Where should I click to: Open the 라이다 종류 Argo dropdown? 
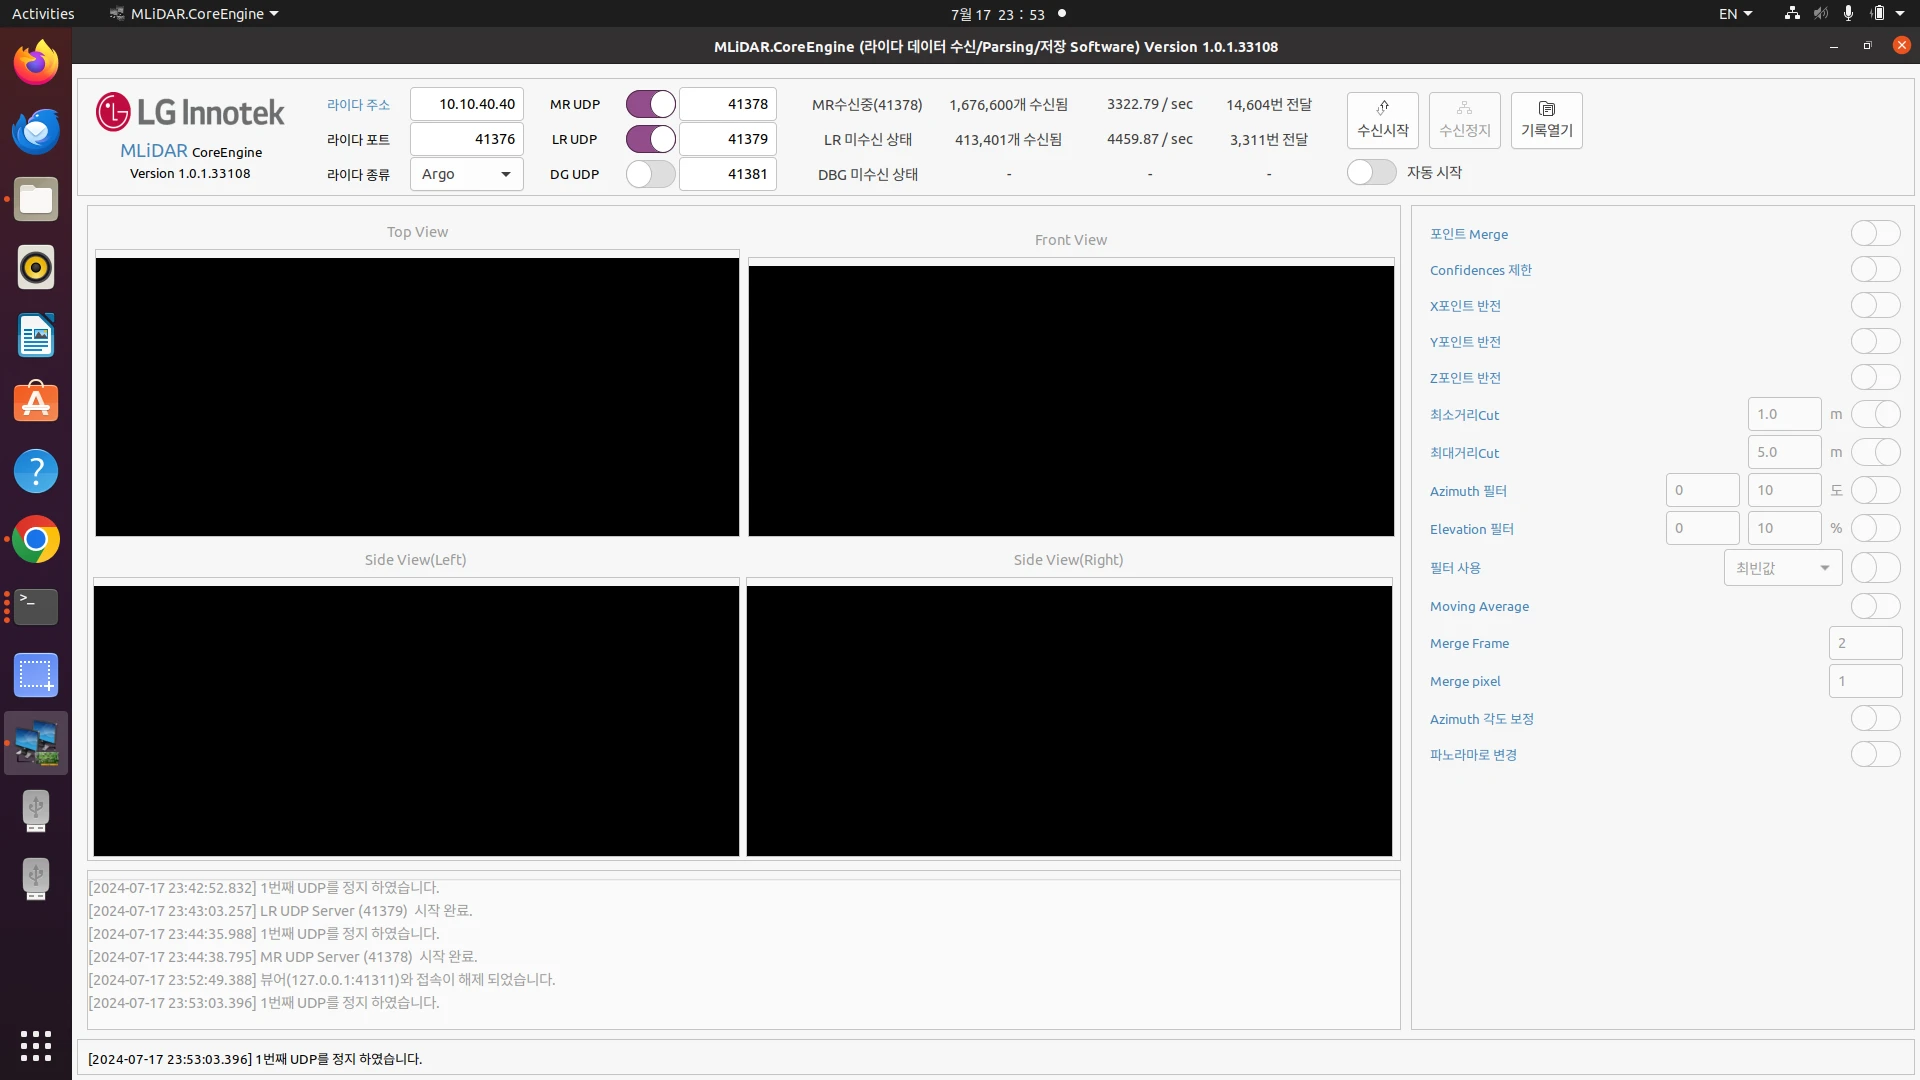point(466,174)
